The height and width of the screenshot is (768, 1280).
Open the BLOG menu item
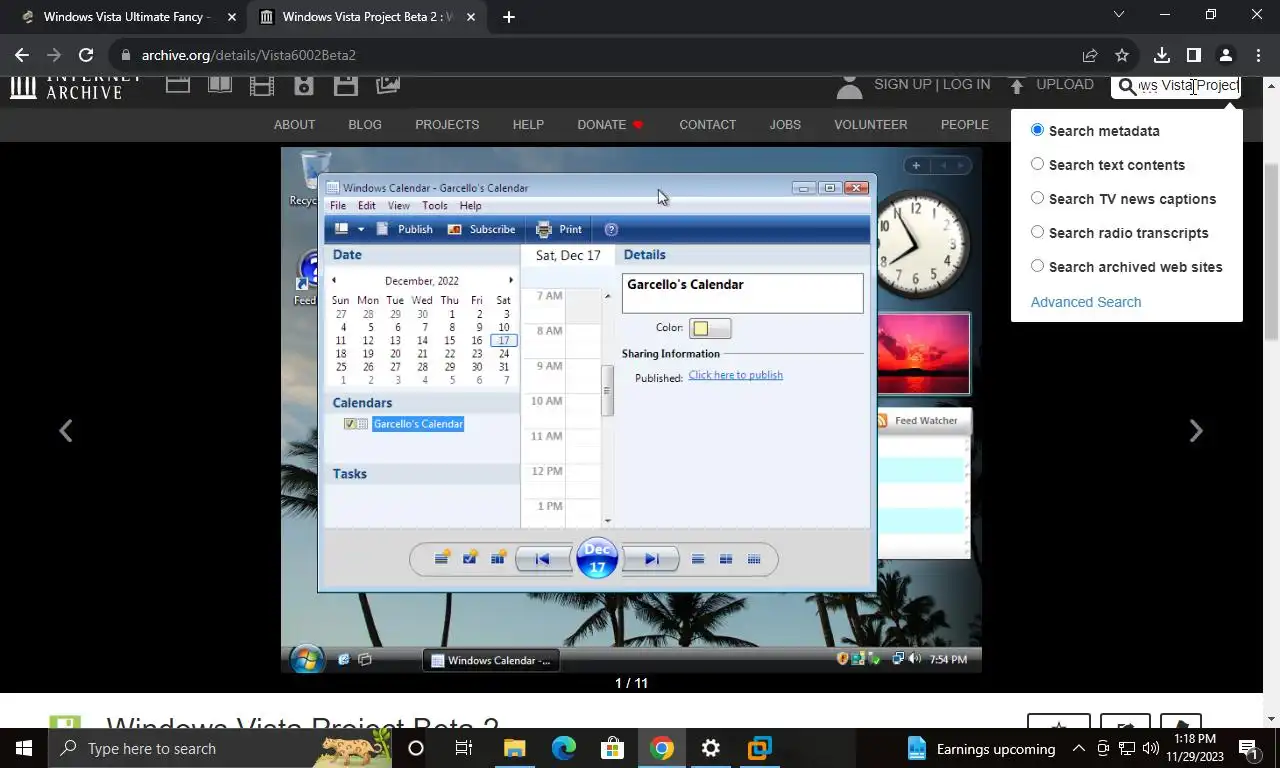365,124
